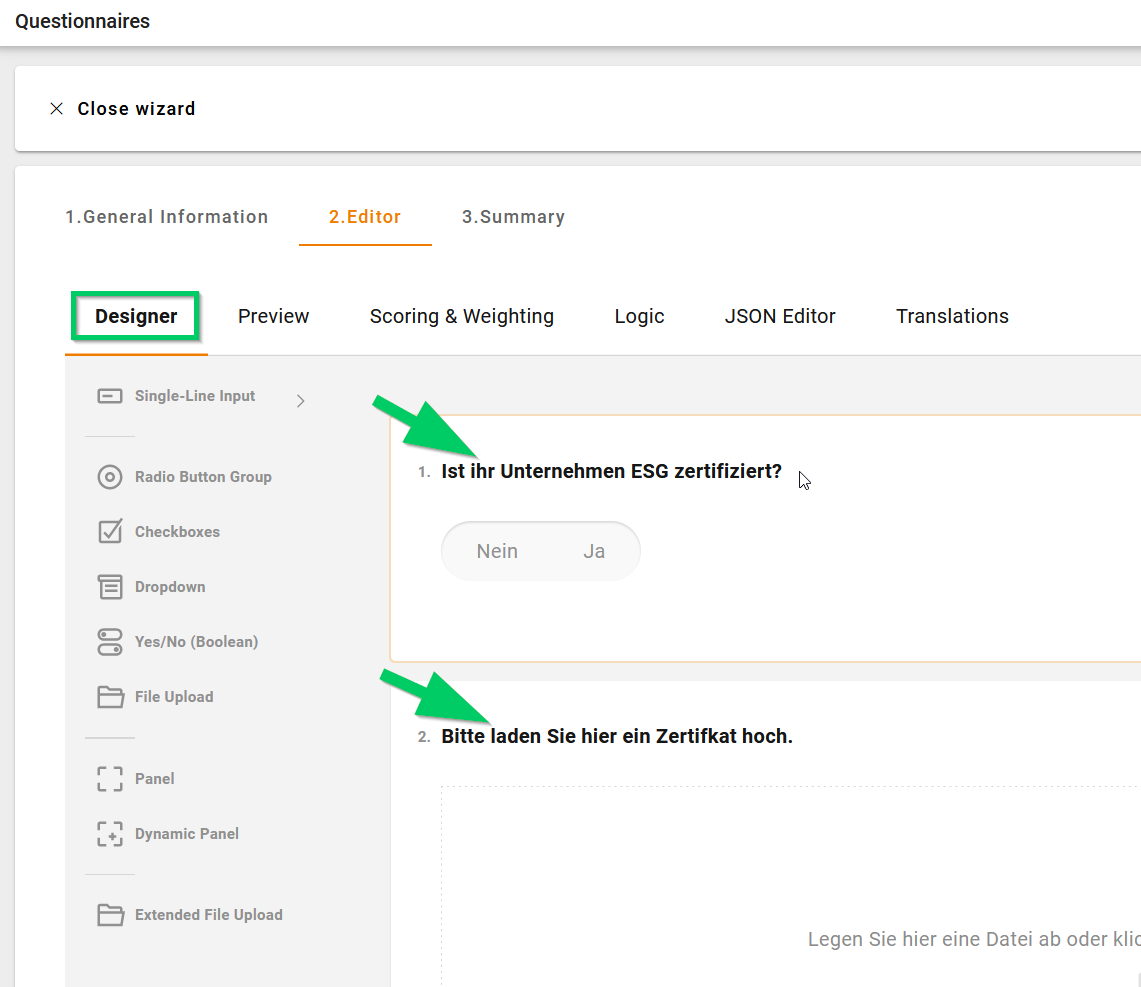Open the JSON Editor tab

click(780, 316)
